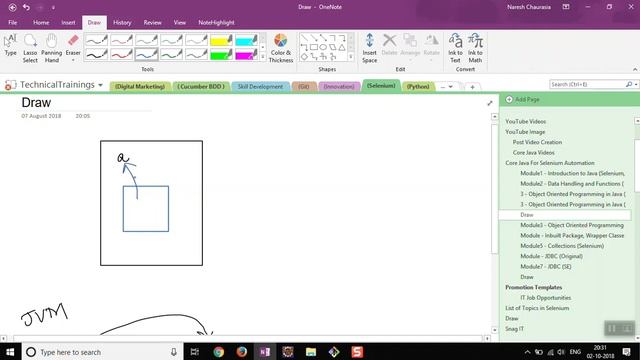
Task: Open the Python section tab
Action: point(418,87)
